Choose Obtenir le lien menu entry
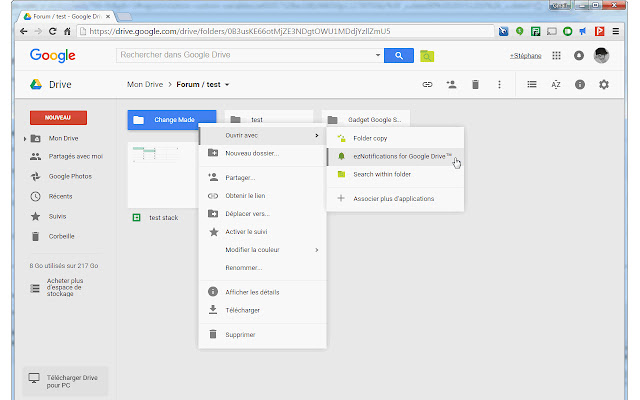 [x=262, y=196]
